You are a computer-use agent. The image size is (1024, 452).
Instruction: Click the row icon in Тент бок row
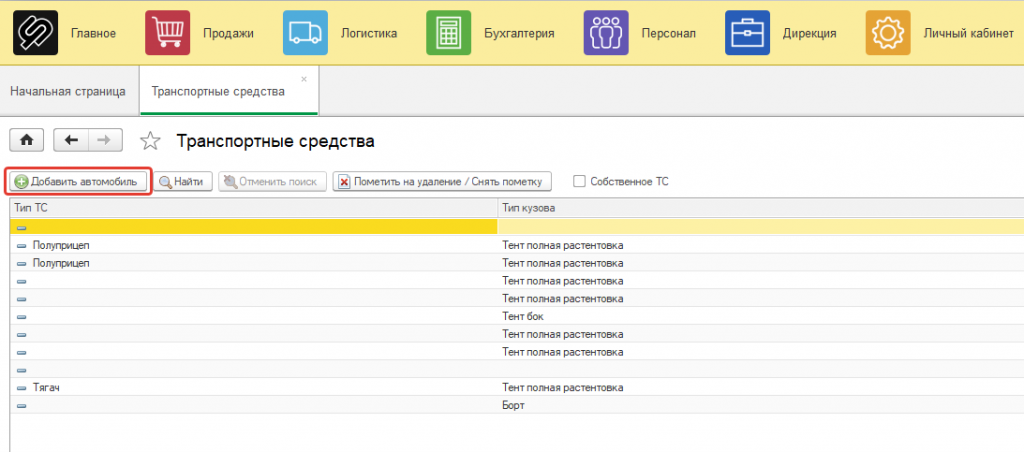[21, 317]
